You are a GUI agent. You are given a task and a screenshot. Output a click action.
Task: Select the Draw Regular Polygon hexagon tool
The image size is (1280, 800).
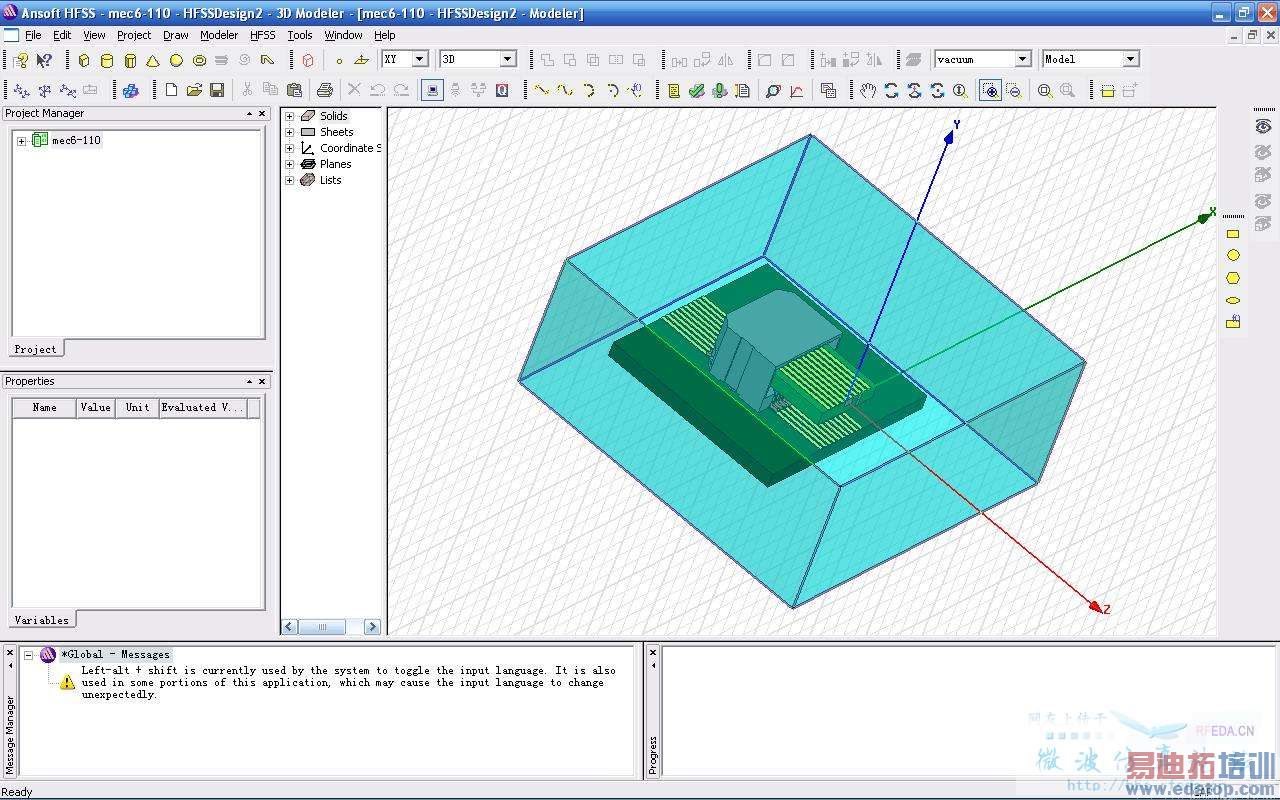(1233, 278)
